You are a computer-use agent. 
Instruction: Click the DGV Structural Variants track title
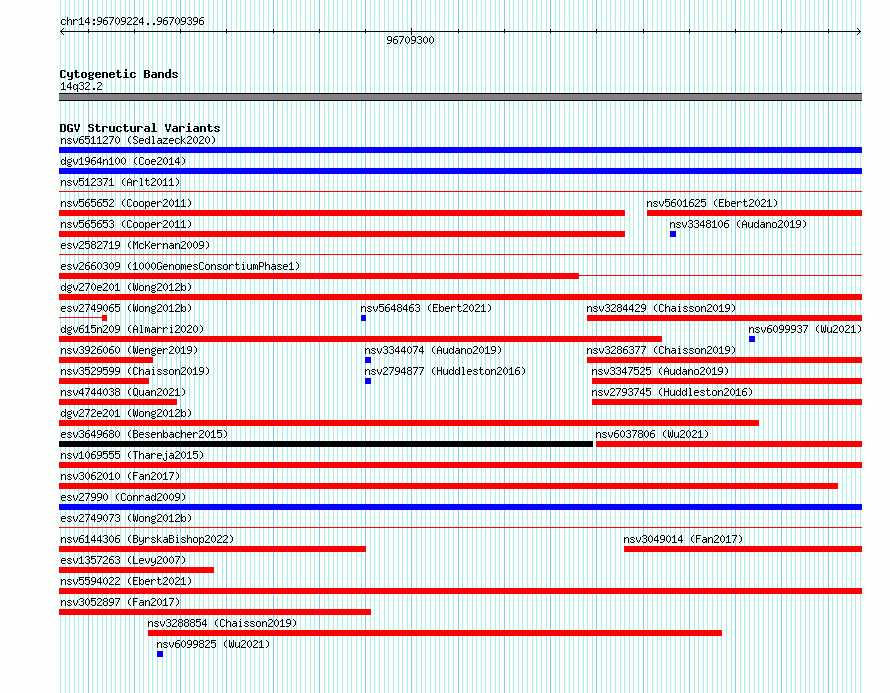(140, 128)
